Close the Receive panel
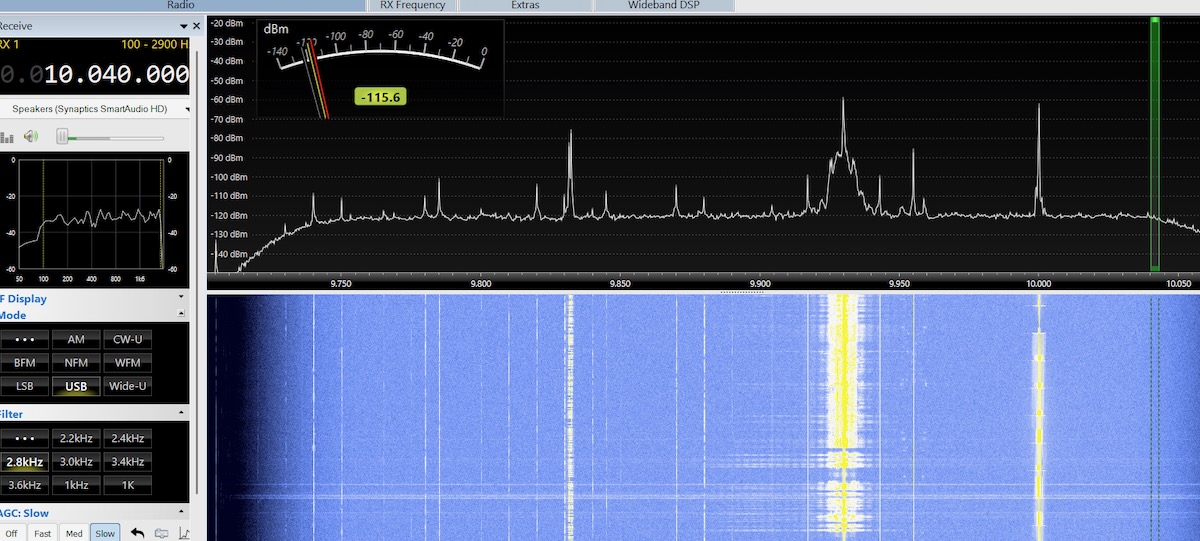The width and height of the screenshot is (1200, 541). tap(194, 26)
